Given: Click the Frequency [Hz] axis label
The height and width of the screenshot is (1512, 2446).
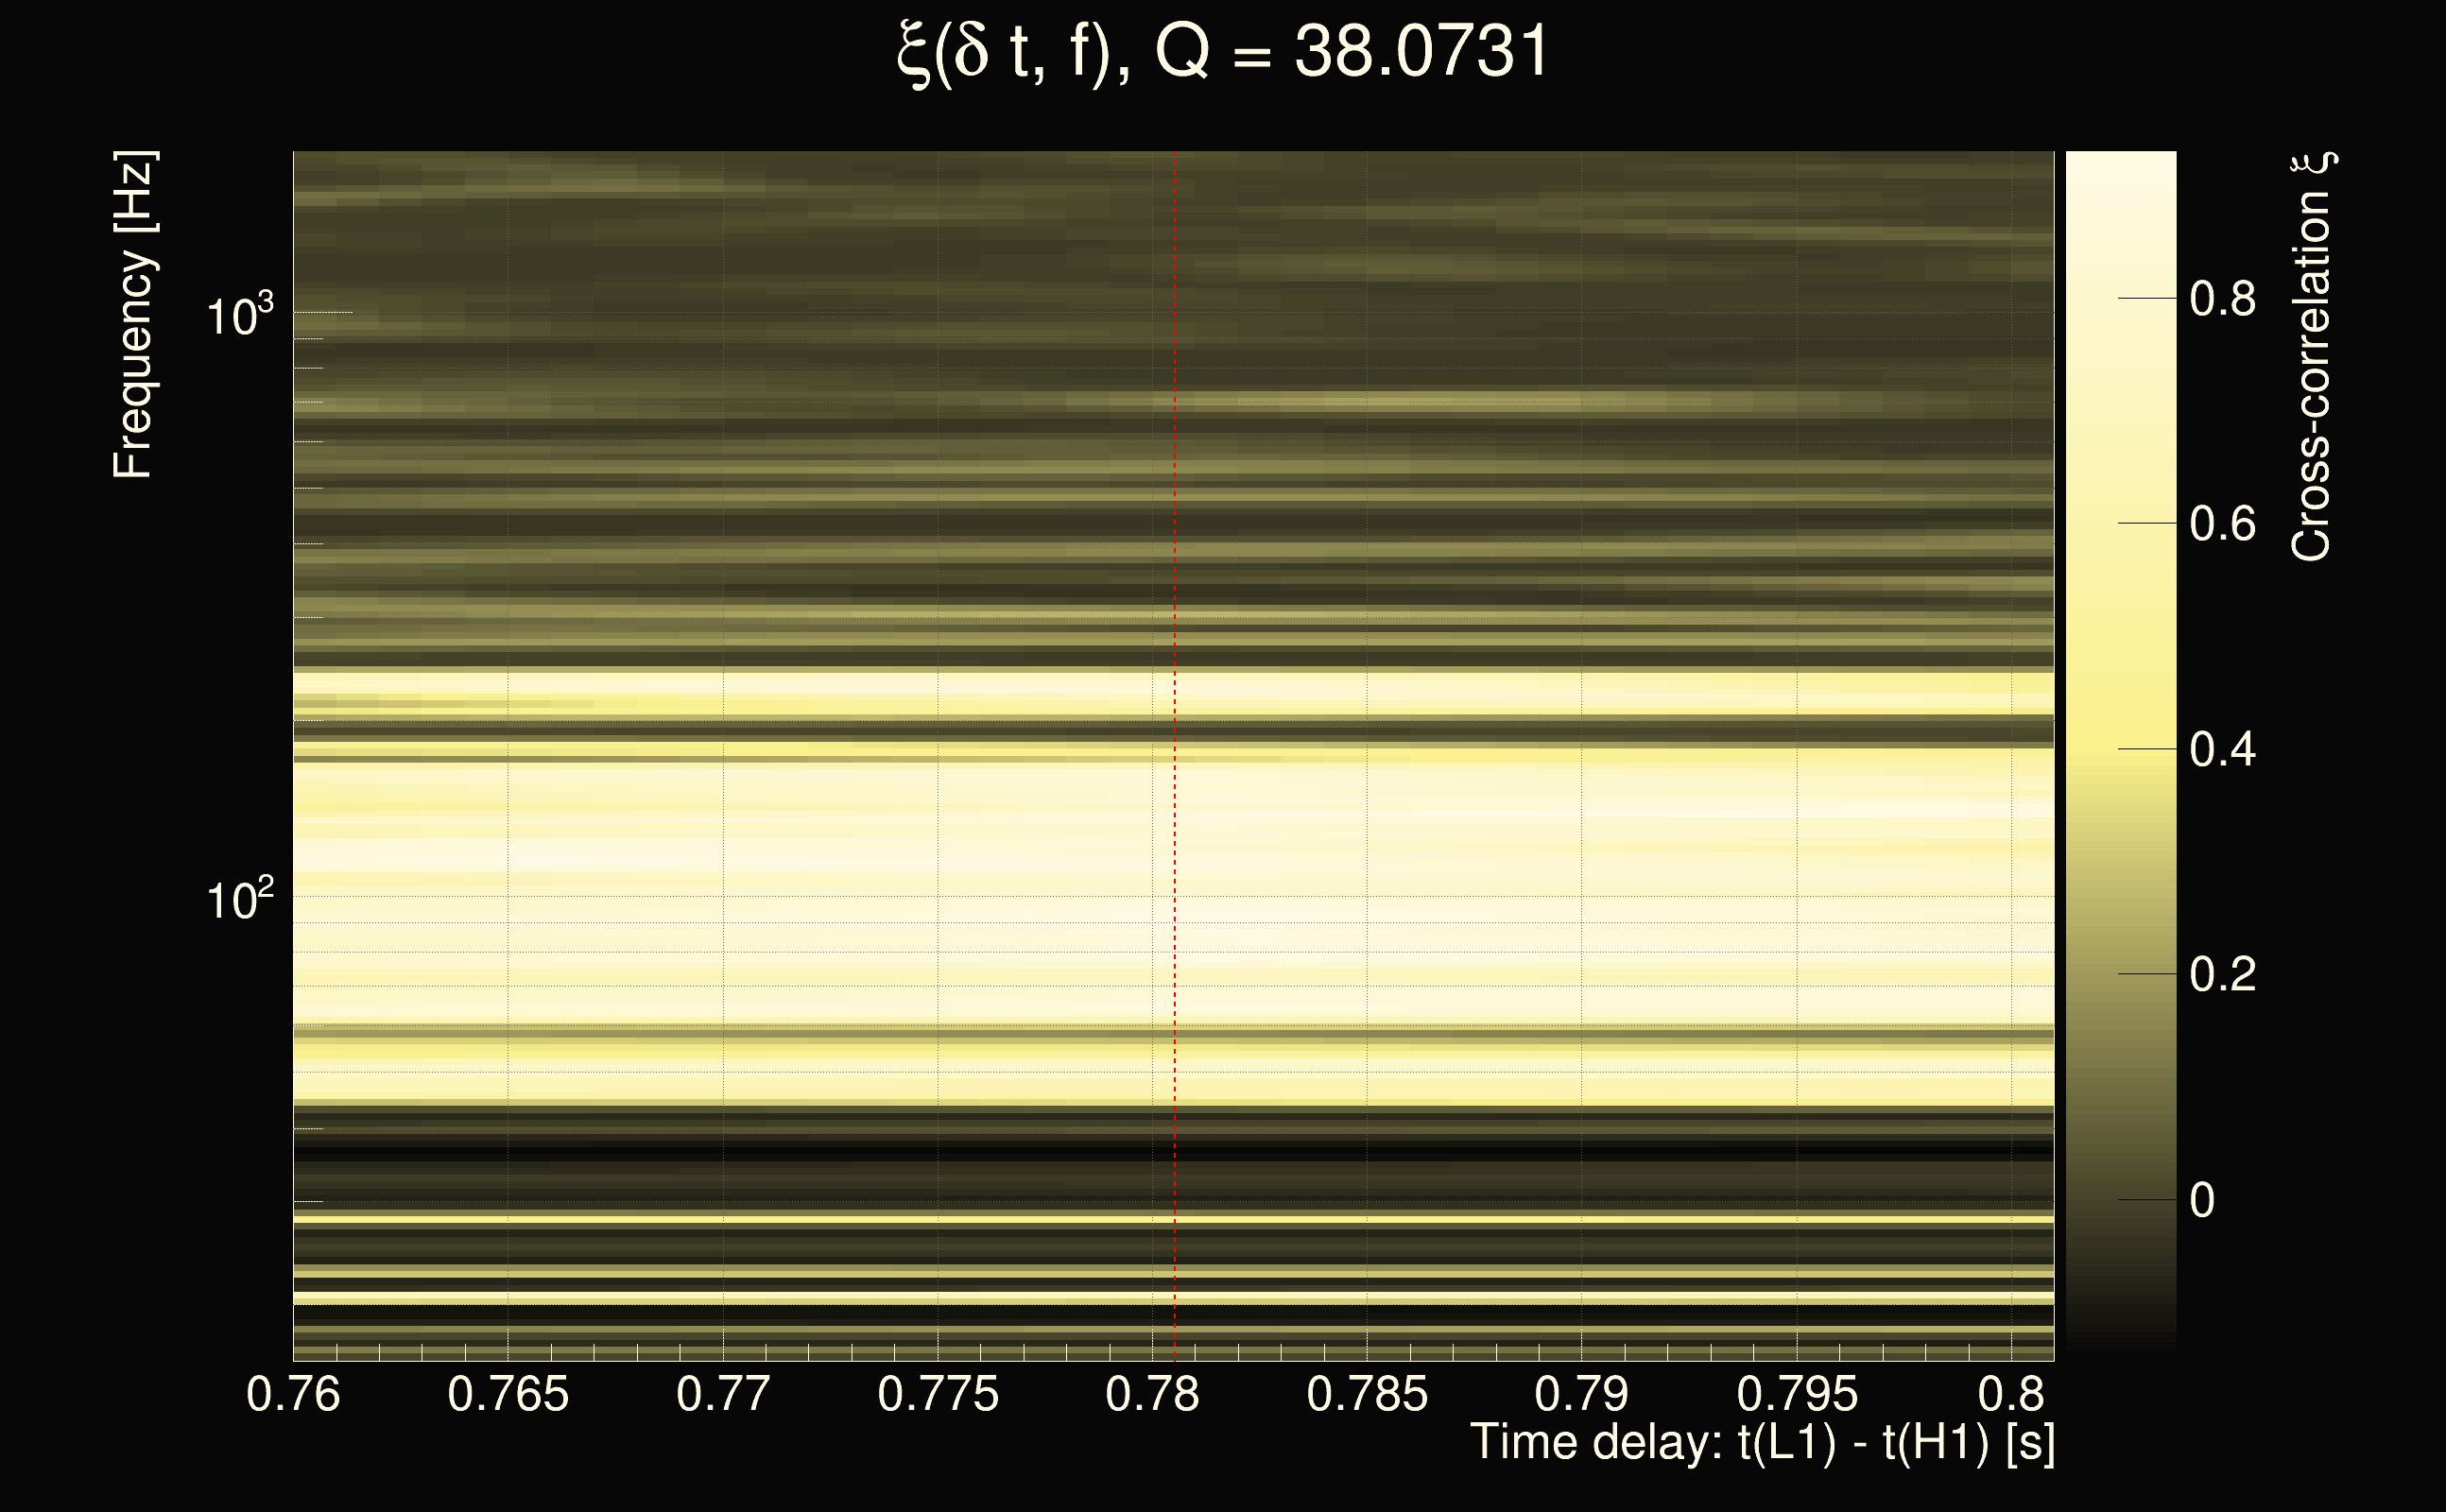Looking at the screenshot, I should tap(133, 315).
